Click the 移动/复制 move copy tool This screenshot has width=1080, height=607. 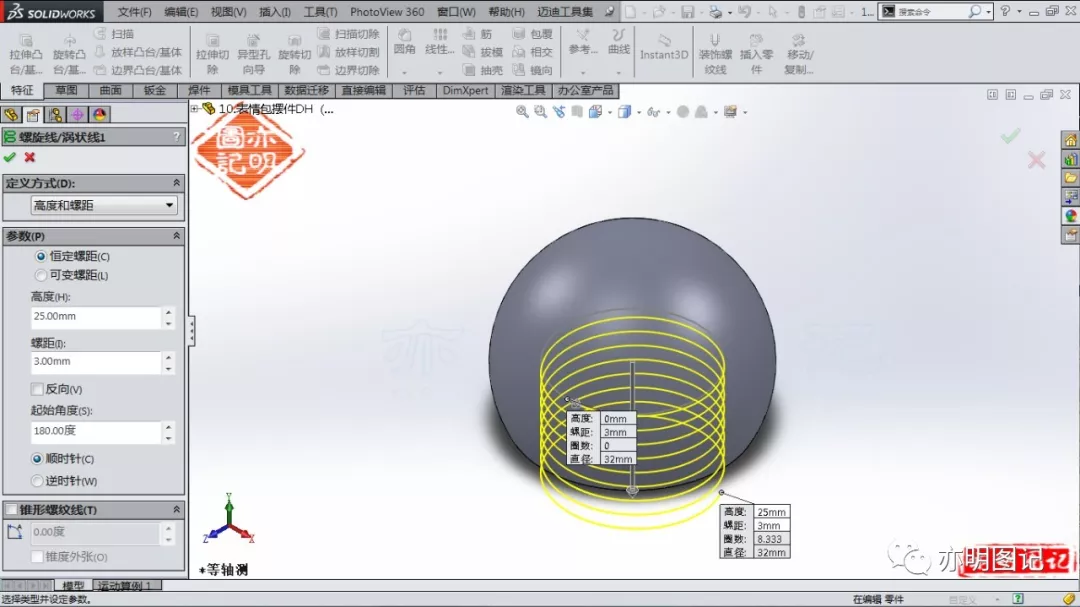point(799,54)
